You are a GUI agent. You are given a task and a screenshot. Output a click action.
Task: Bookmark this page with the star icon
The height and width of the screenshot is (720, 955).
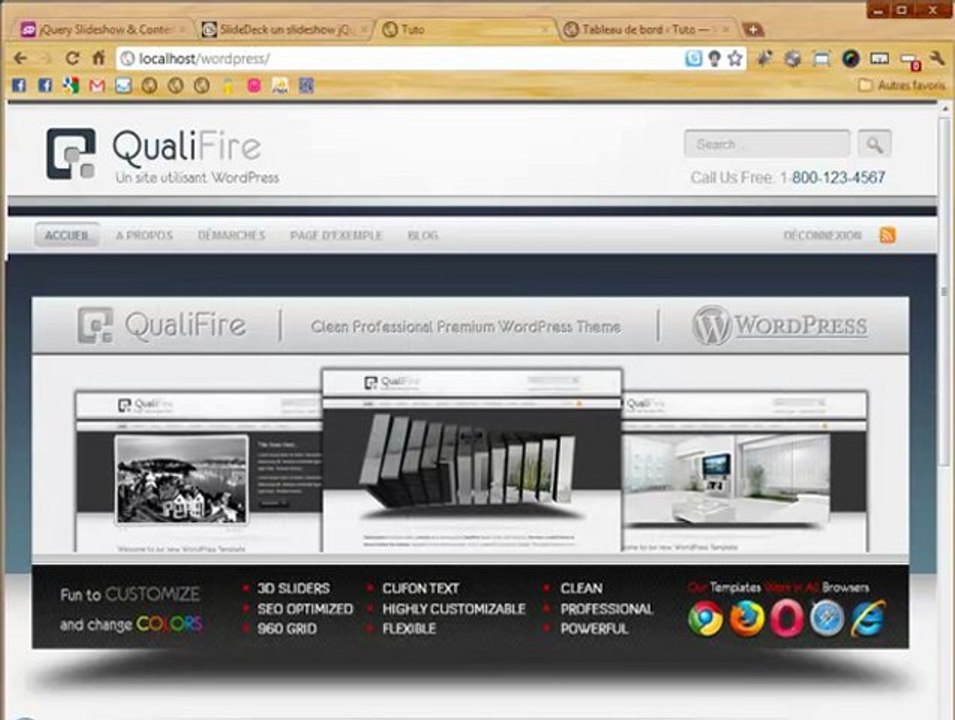(735, 58)
